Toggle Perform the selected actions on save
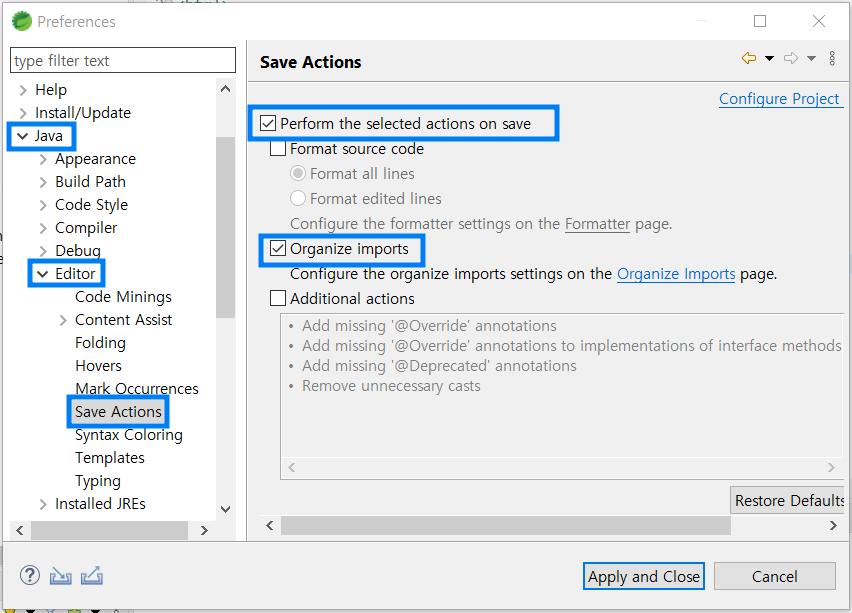The height and width of the screenshot is (613, 852). [268, 123]
